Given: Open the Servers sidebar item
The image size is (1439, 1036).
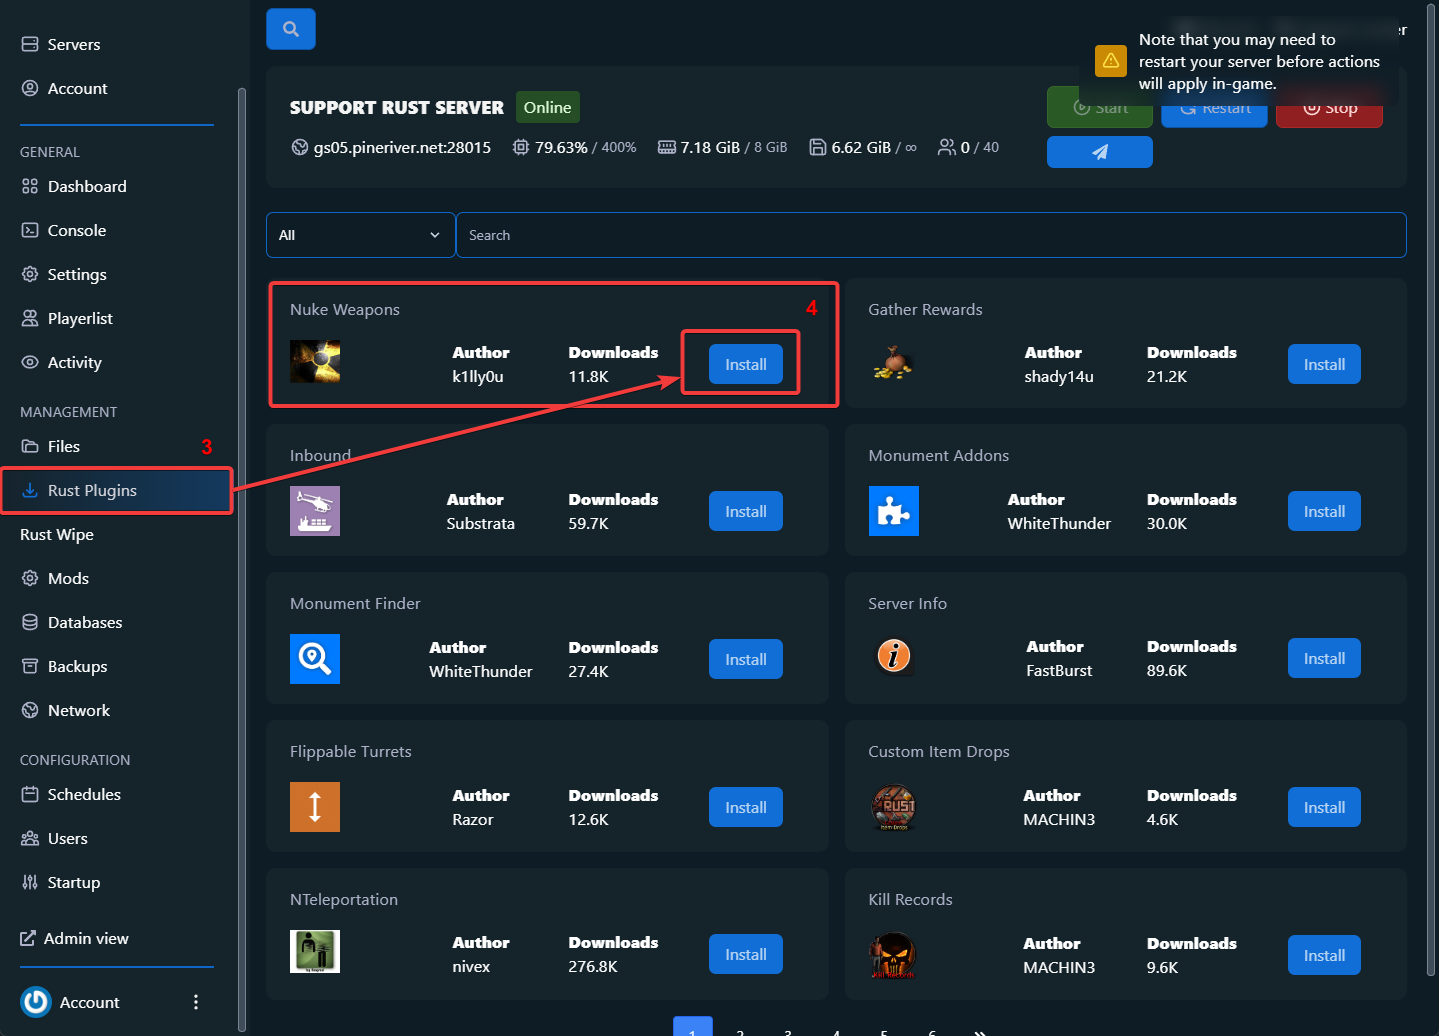Looking at the screenshot, I should [x=60, y=44].
